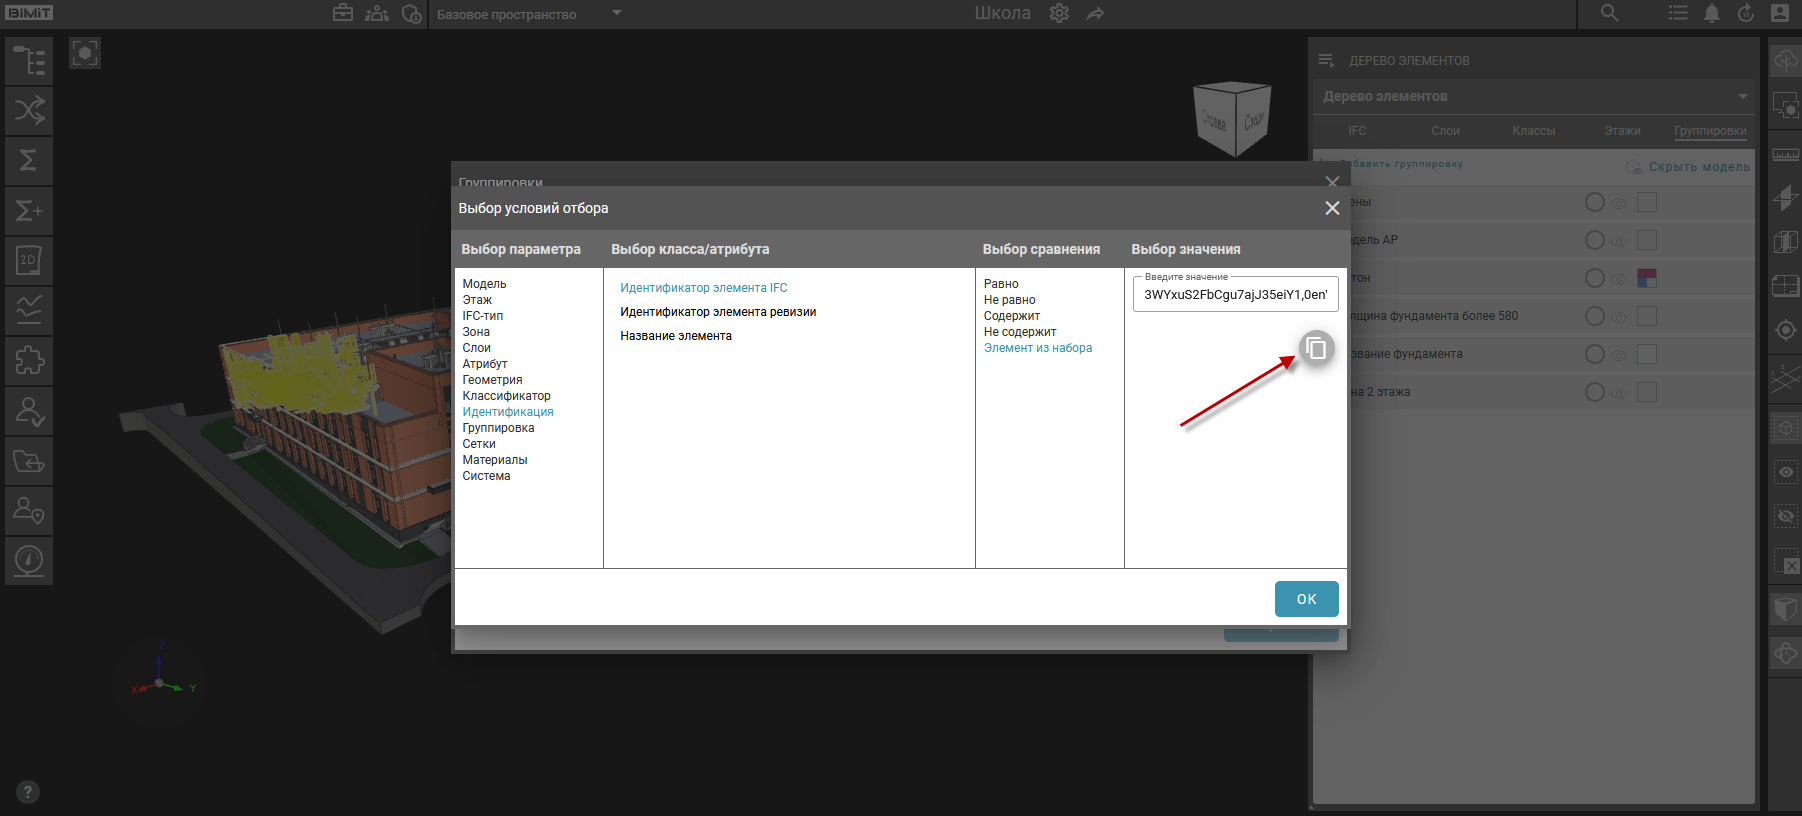Open the element tree tool in left sidebar
This screenshot has height=816, width=1802.
click(29, 61)
